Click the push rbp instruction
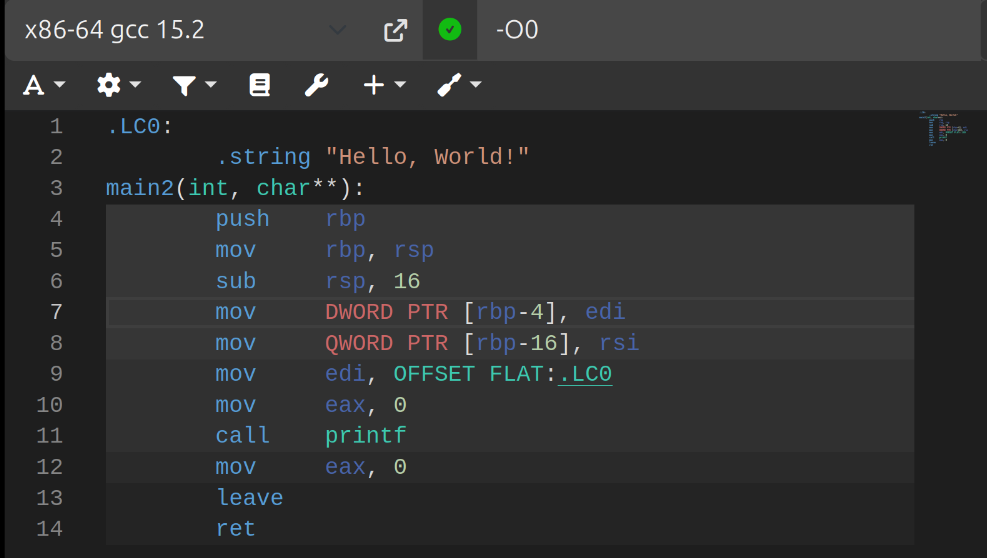The height and width of the screenshot is (558, 987). [290, 219]
